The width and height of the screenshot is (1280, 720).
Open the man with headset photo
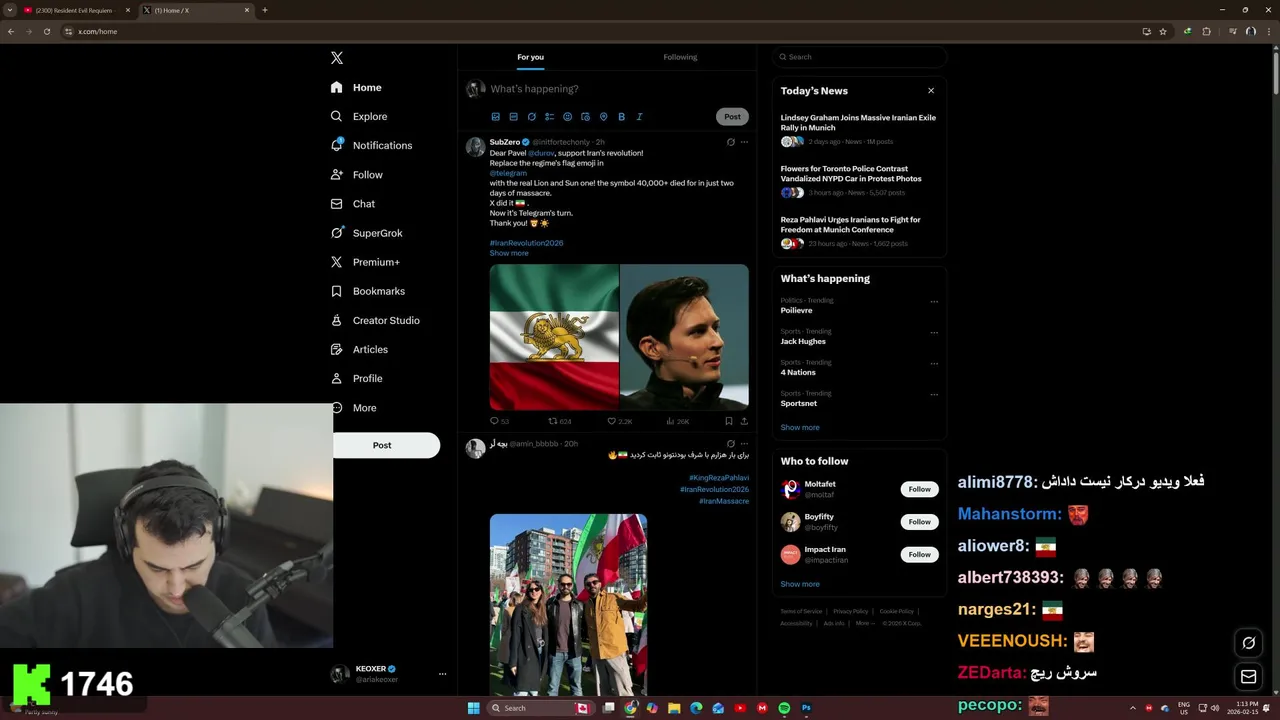click(684, 337)
